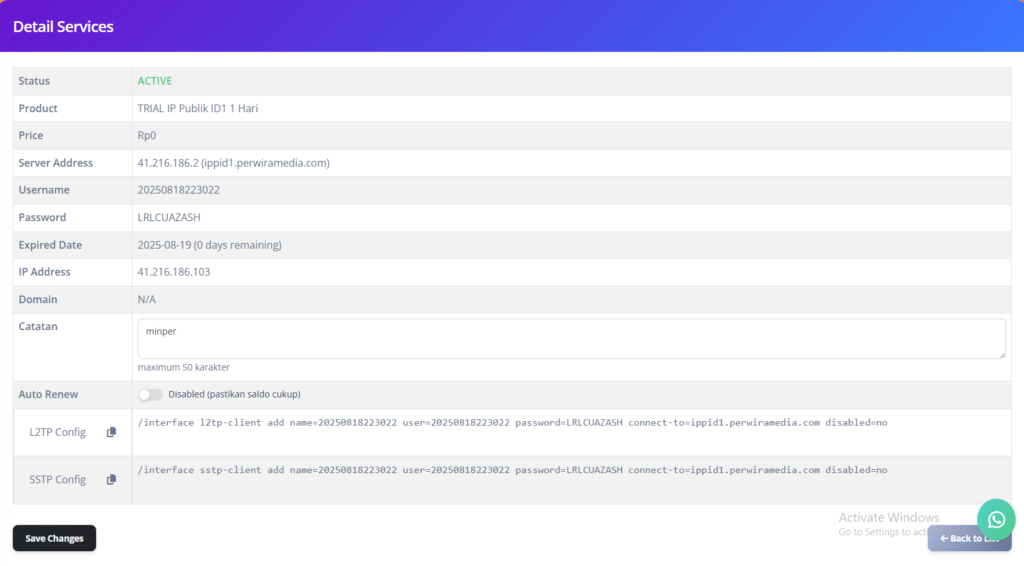Select the L2TP Config tab label
The width and height of the screenshot is (1024, 566).
point(58,432)
